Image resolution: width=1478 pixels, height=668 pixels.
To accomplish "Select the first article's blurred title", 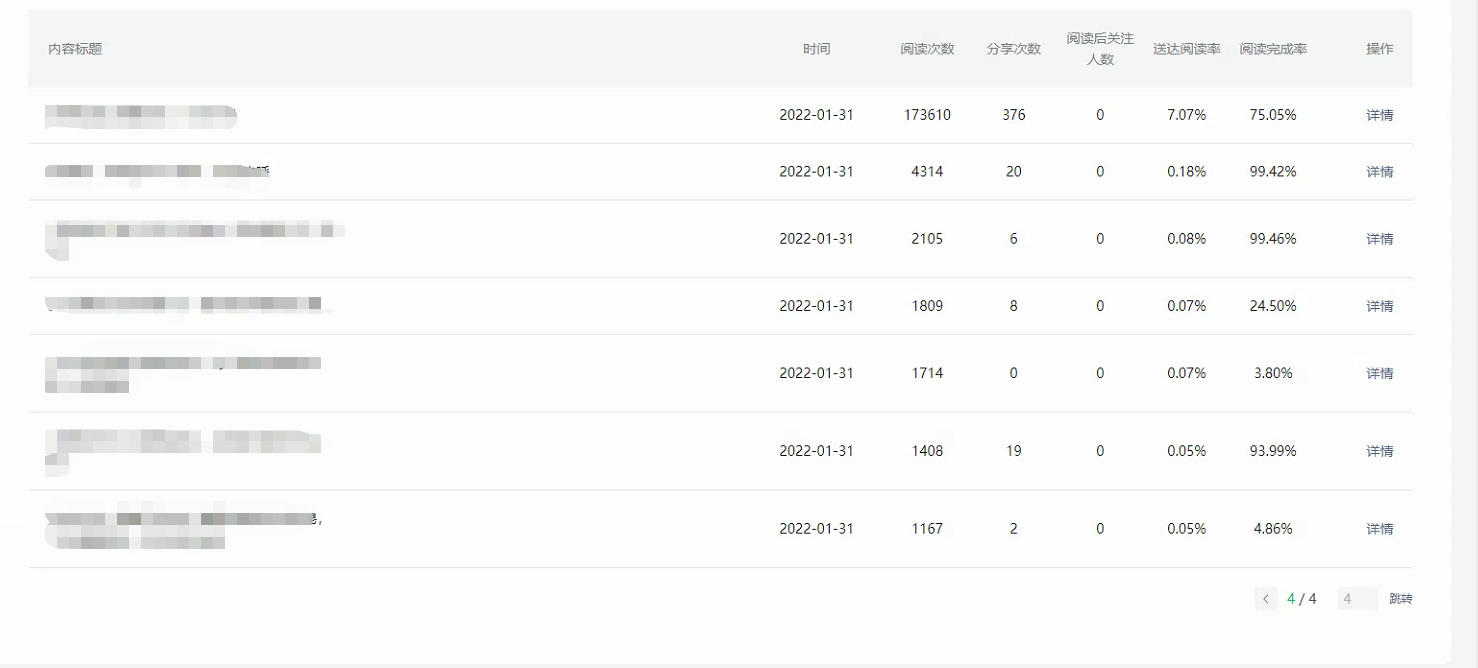I will [x=141, y=116].
